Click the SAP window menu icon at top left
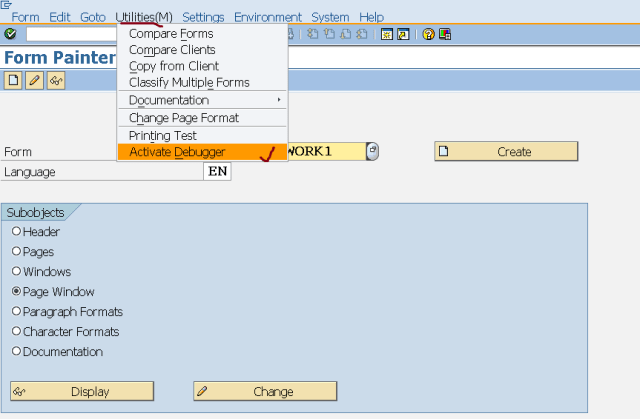 pyautogui.click(x=6, y=5)
